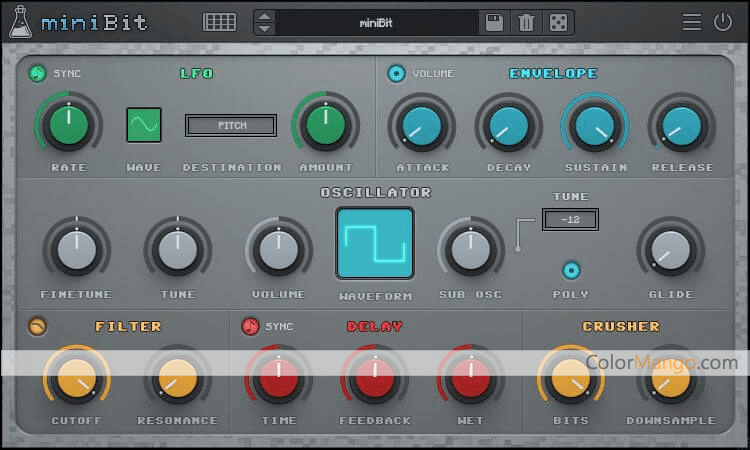Toggle the Delay Sync button
The height and width of the screenshot is (450, 750).
250,327
